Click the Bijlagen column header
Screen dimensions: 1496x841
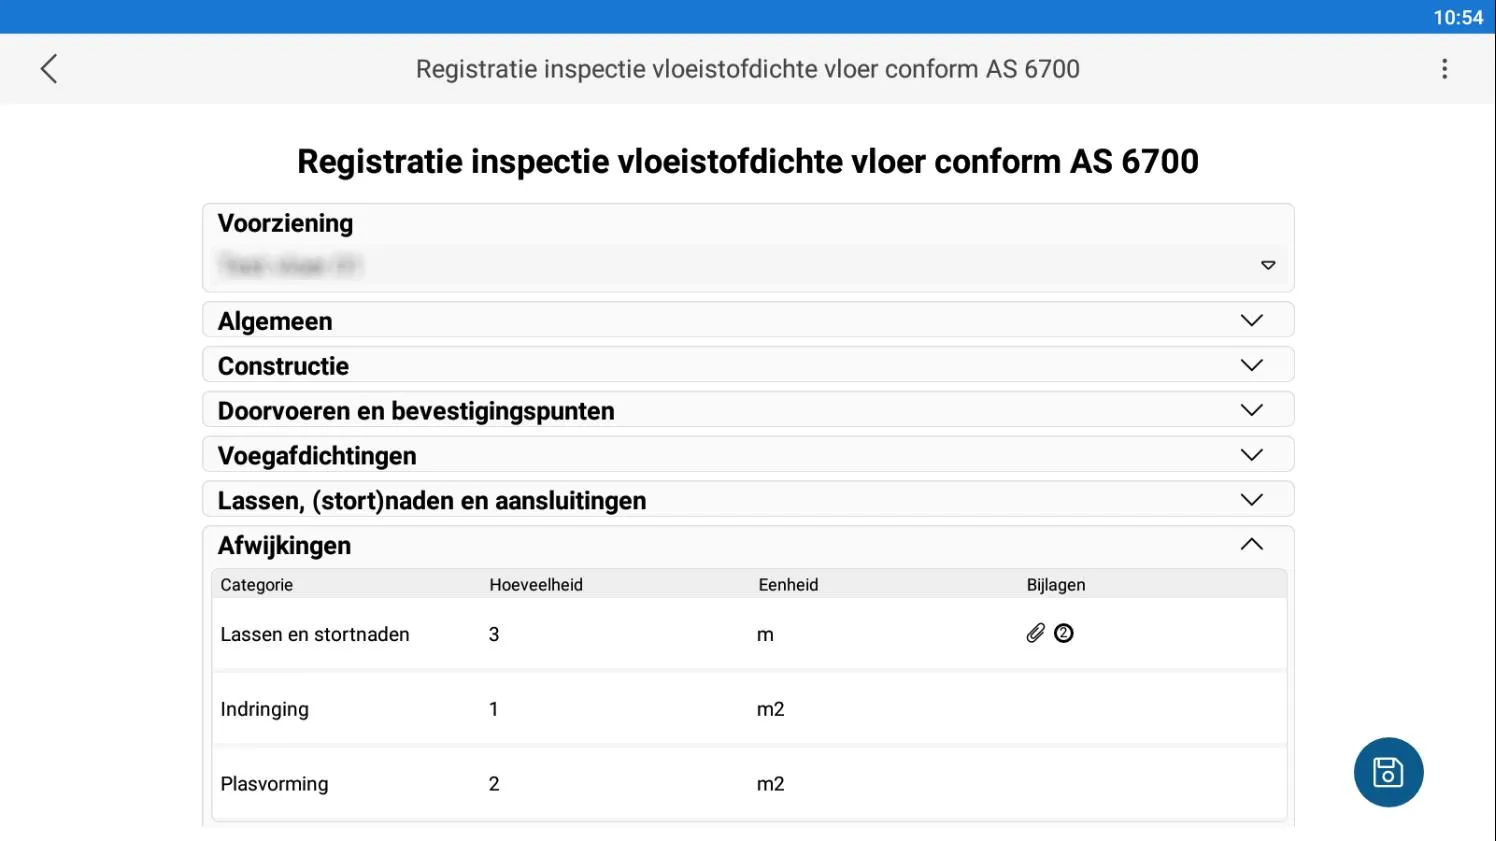coord(1056,585)
